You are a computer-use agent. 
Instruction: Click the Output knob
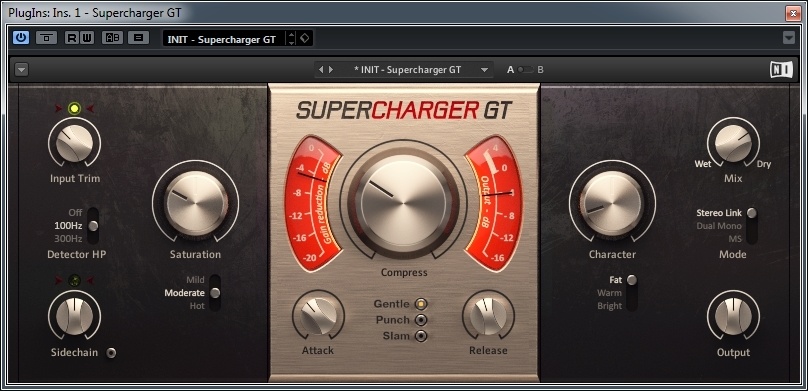[733, 316]
